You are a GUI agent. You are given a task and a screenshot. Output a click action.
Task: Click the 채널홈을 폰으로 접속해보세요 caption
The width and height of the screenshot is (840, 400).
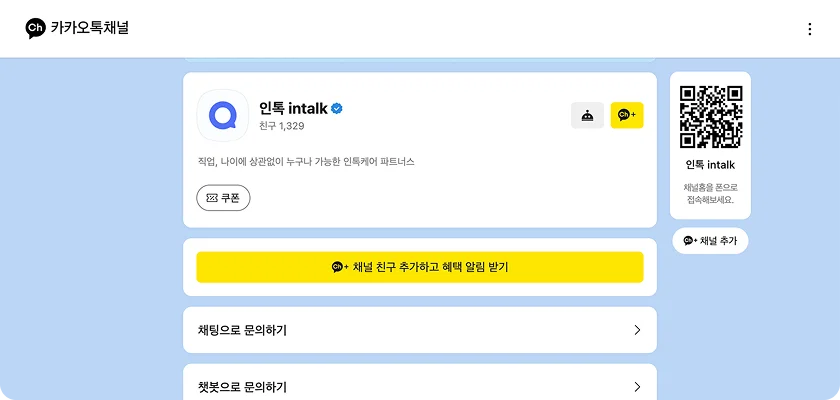710,193
